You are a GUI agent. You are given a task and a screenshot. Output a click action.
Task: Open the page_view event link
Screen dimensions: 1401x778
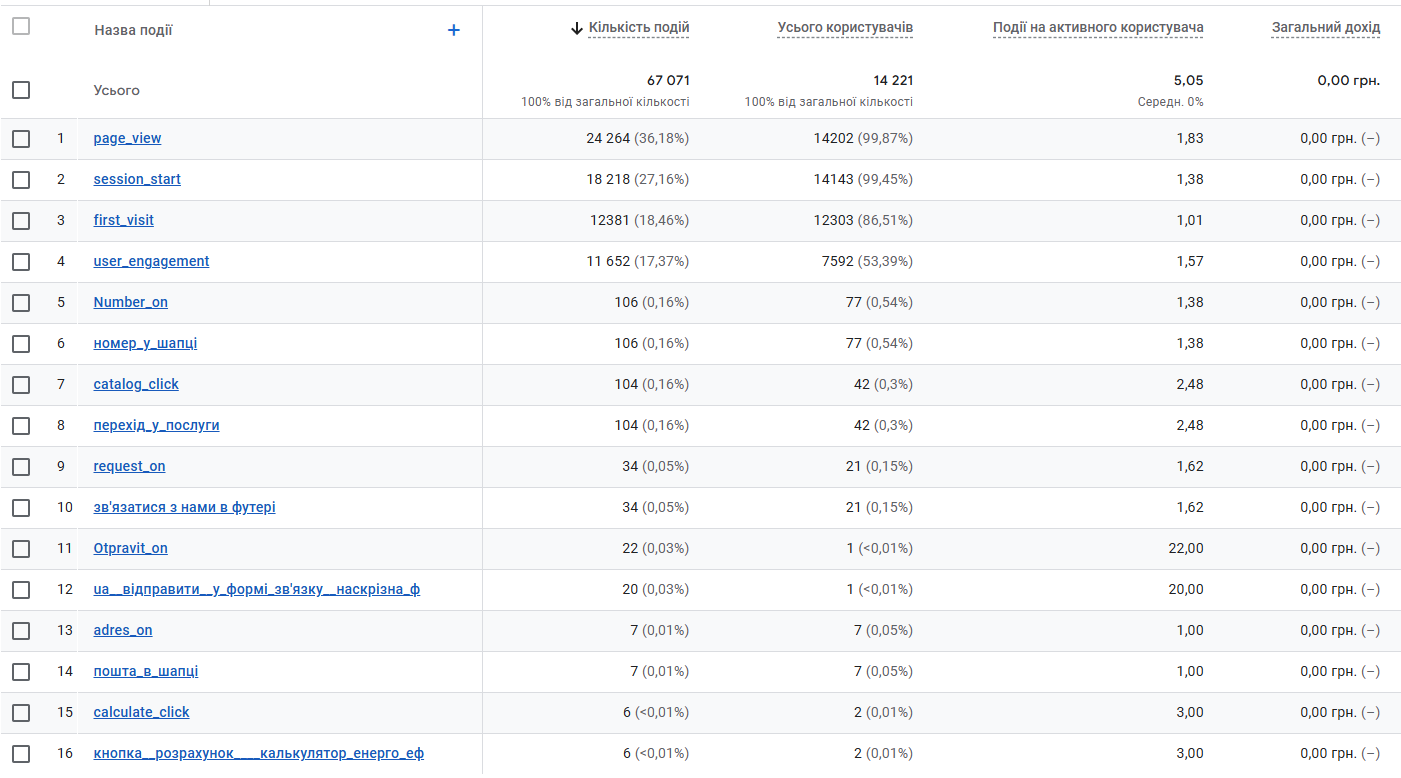tap(127, 138)
